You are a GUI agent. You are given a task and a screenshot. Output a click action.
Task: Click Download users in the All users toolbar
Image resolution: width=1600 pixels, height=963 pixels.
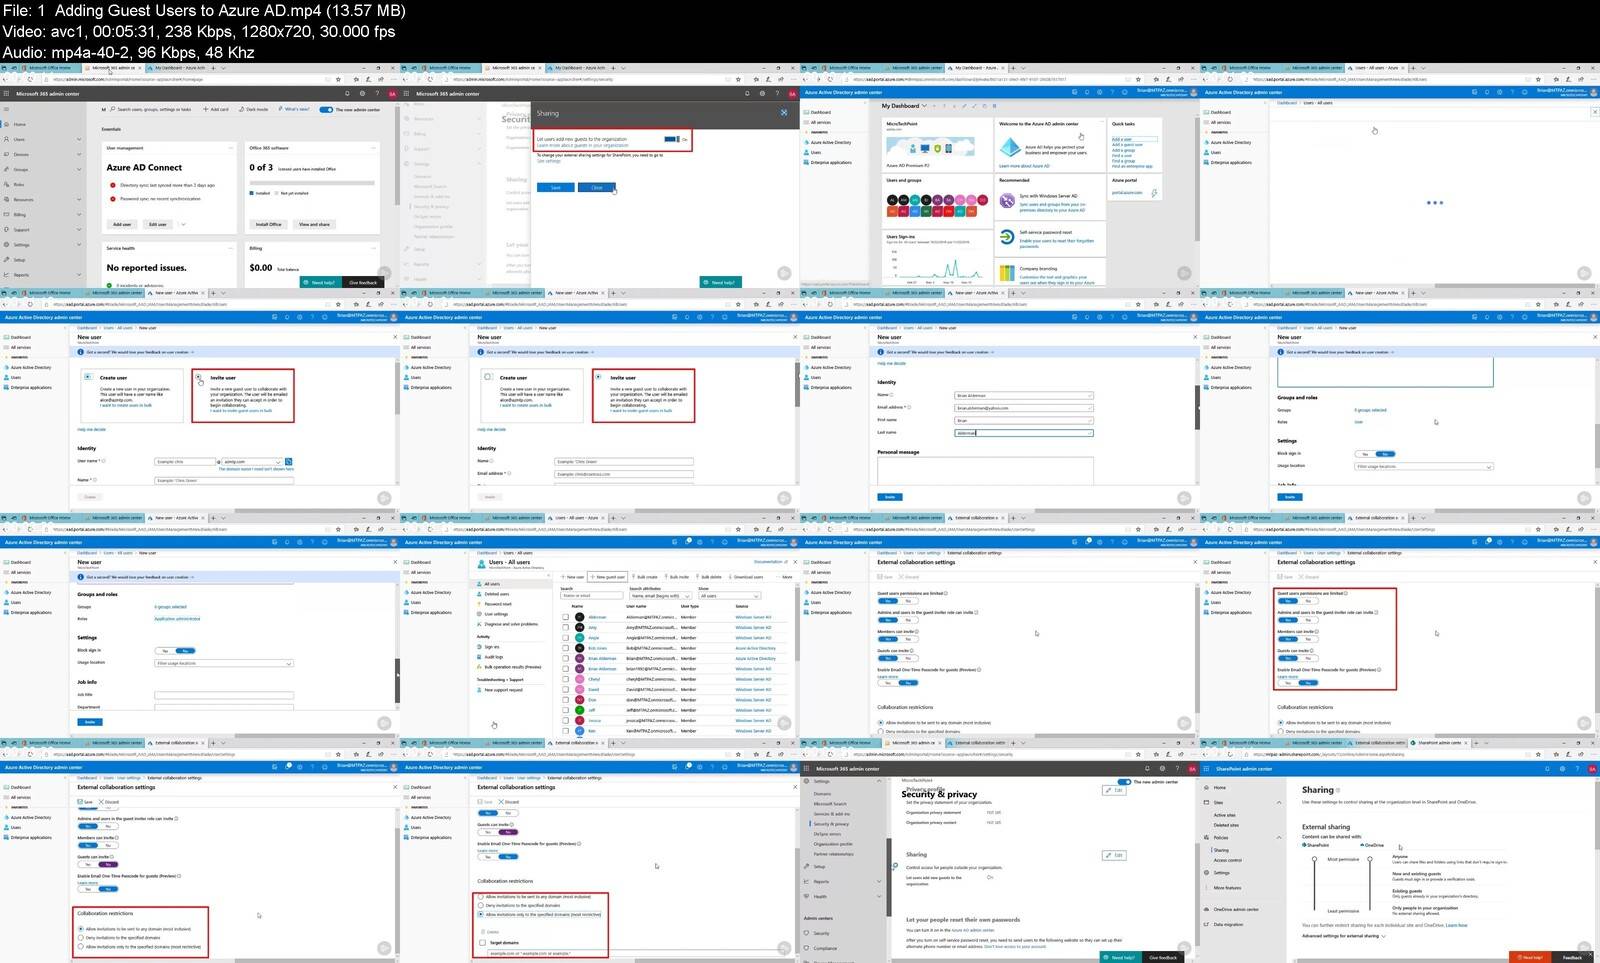(x=746, y=577)
